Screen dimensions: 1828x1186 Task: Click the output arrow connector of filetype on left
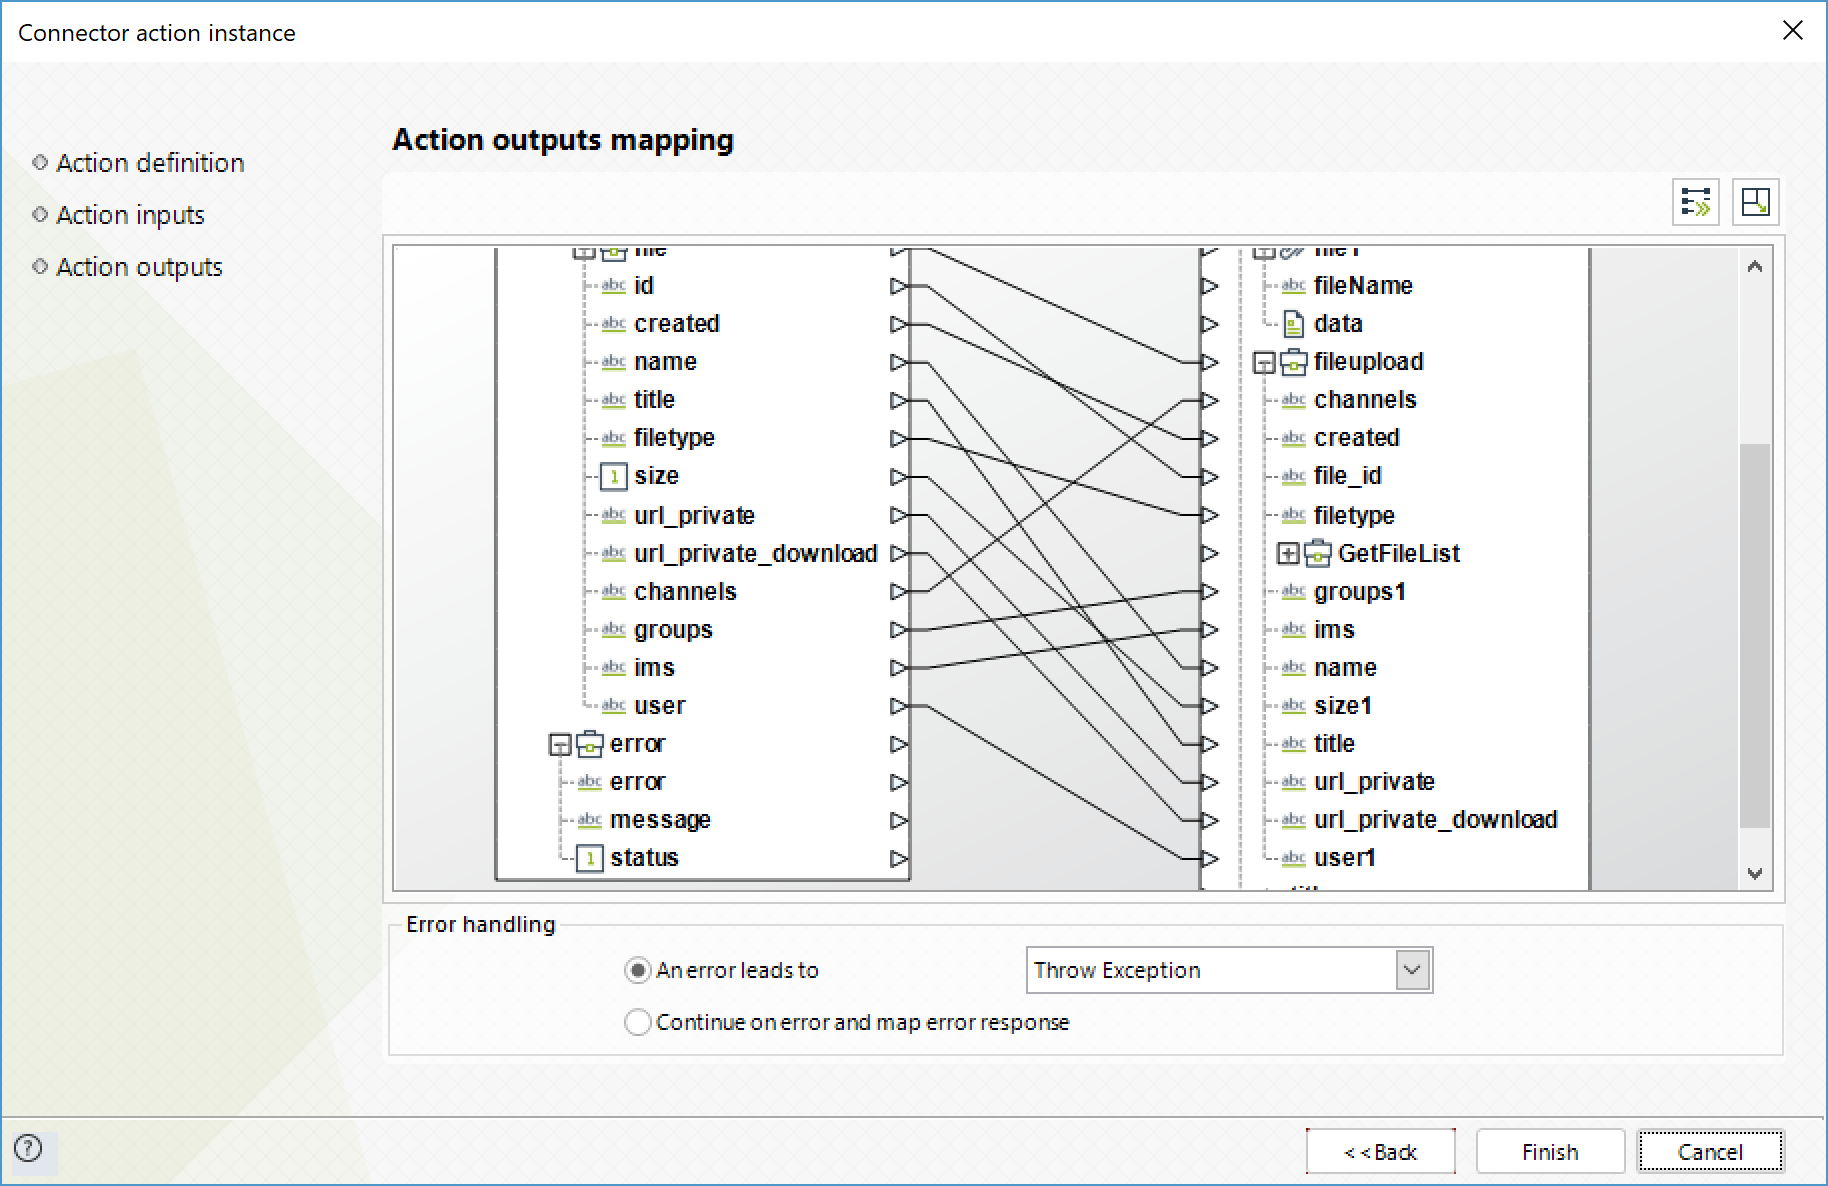898,438
